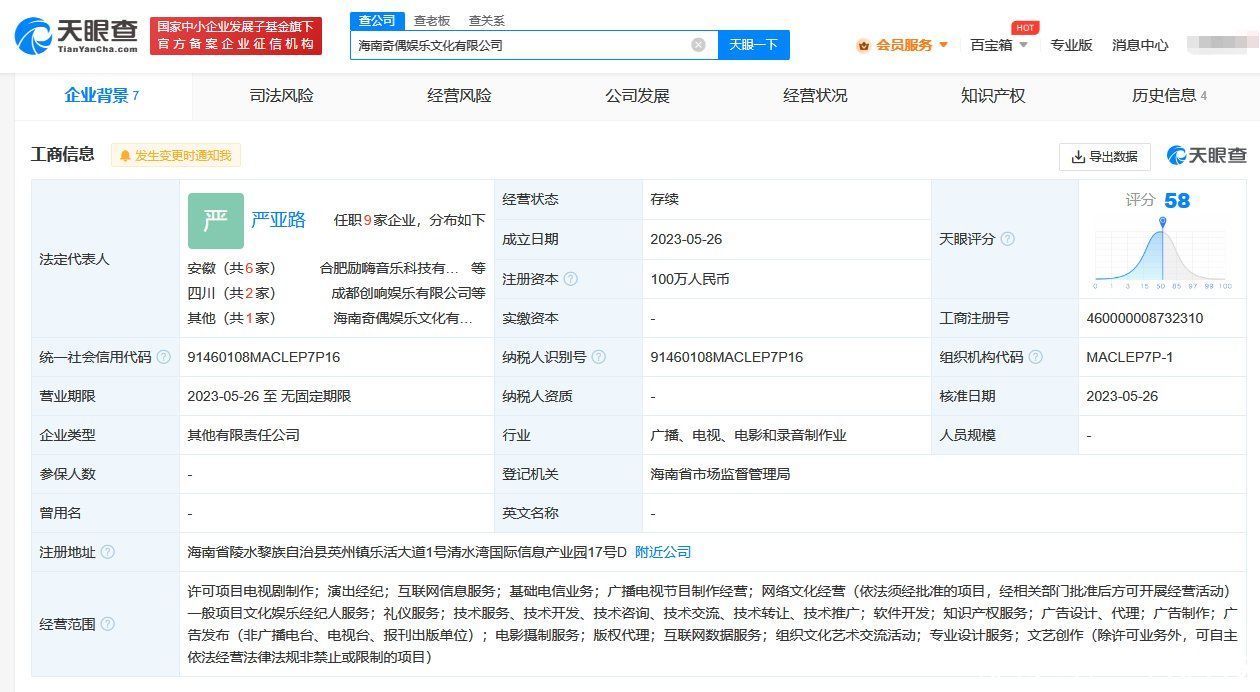The image size is (1260, 692).
Task: Select the 查老板 search tab
Action: pos(432,20)
